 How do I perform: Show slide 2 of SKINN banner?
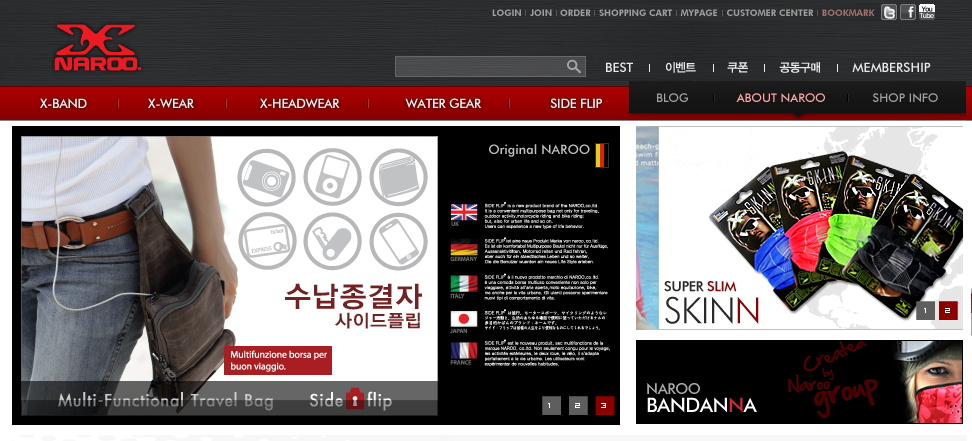948,310
